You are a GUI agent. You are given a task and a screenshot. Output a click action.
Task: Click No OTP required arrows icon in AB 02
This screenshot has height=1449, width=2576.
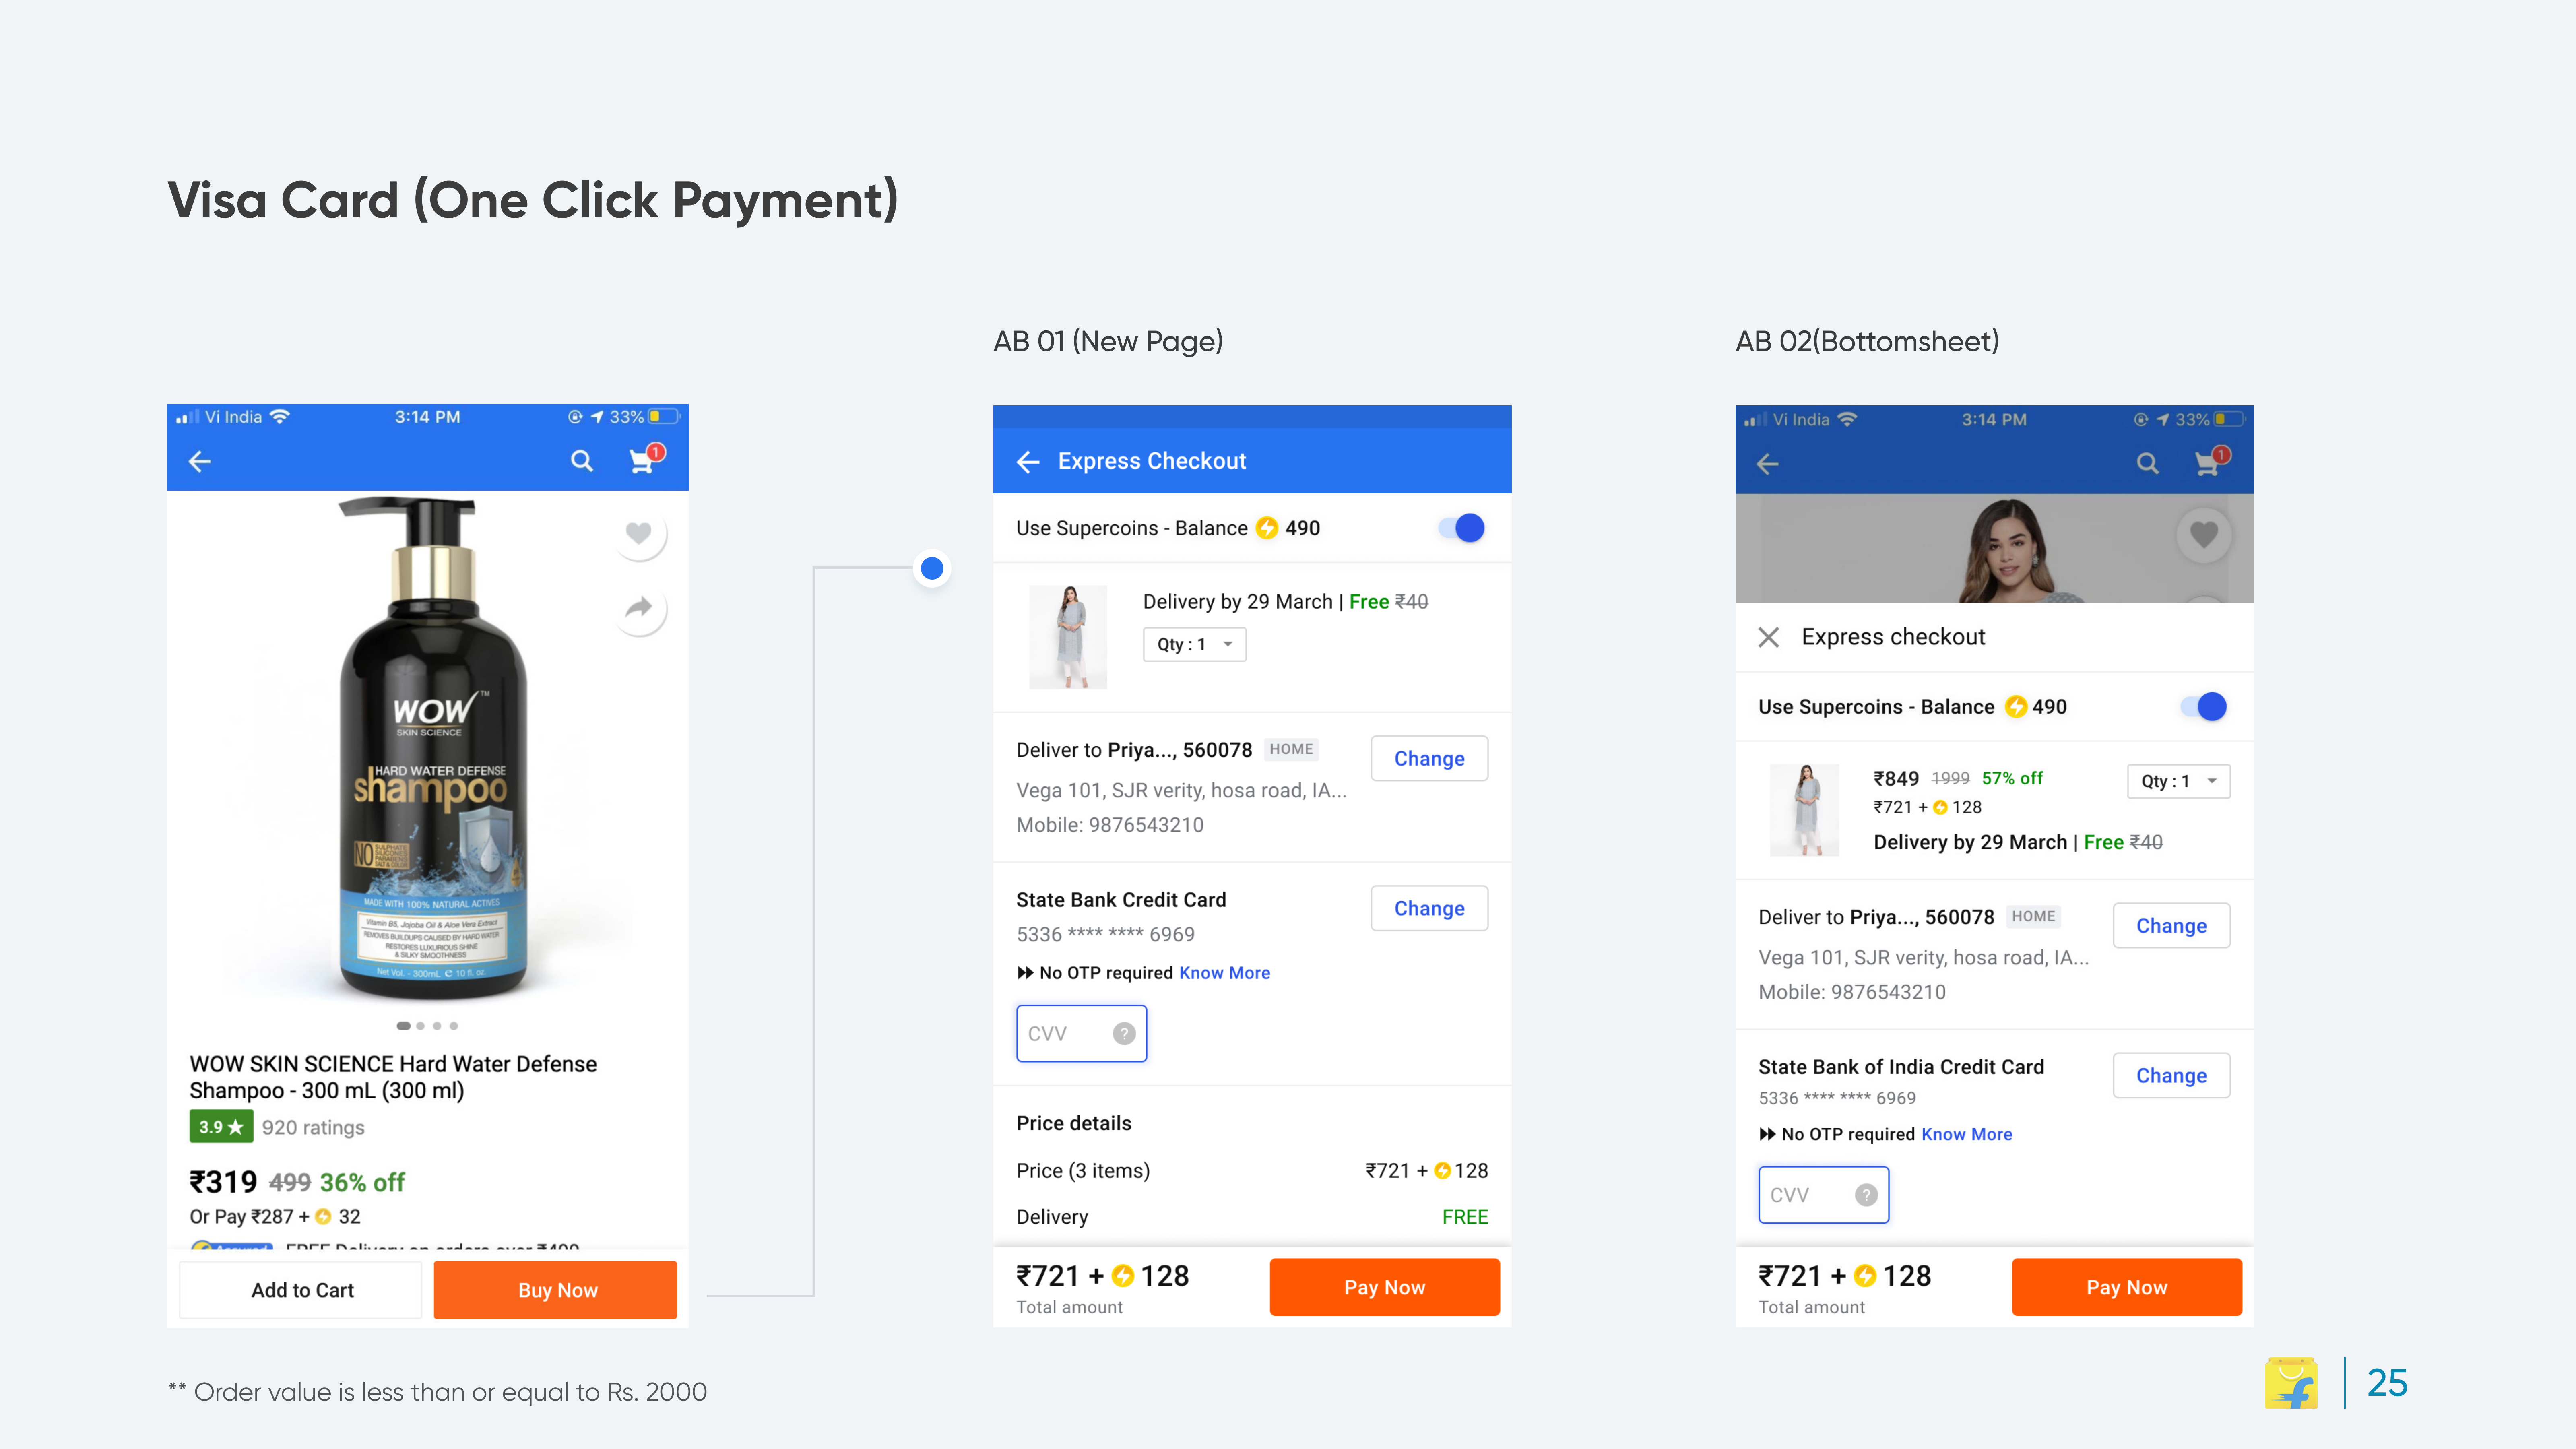click(1767, 1134)
